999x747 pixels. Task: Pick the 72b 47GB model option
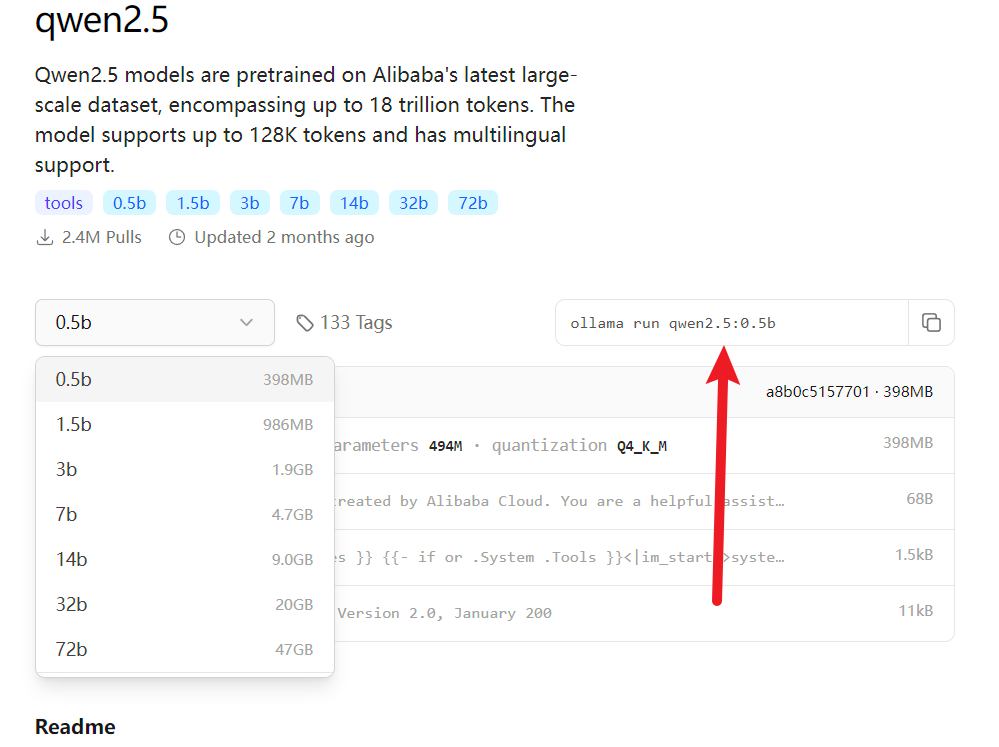click(x=185, y=649)
